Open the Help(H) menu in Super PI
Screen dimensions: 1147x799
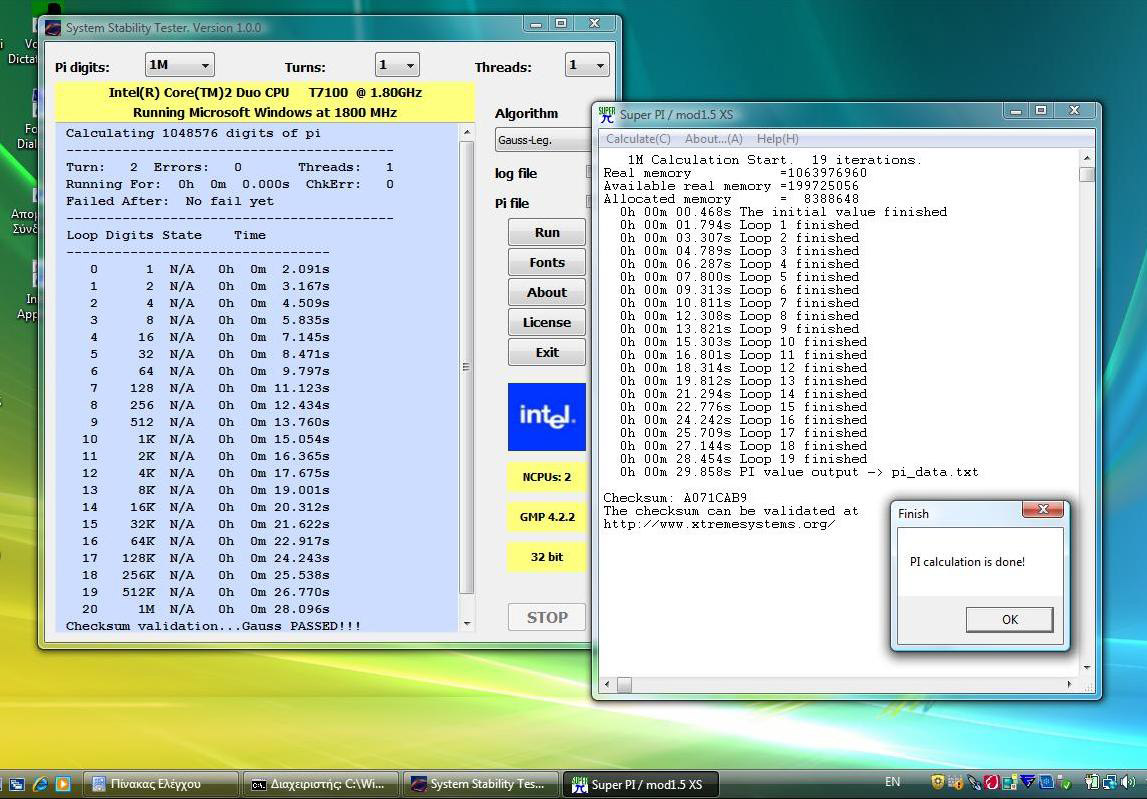(x=778, y=139)
